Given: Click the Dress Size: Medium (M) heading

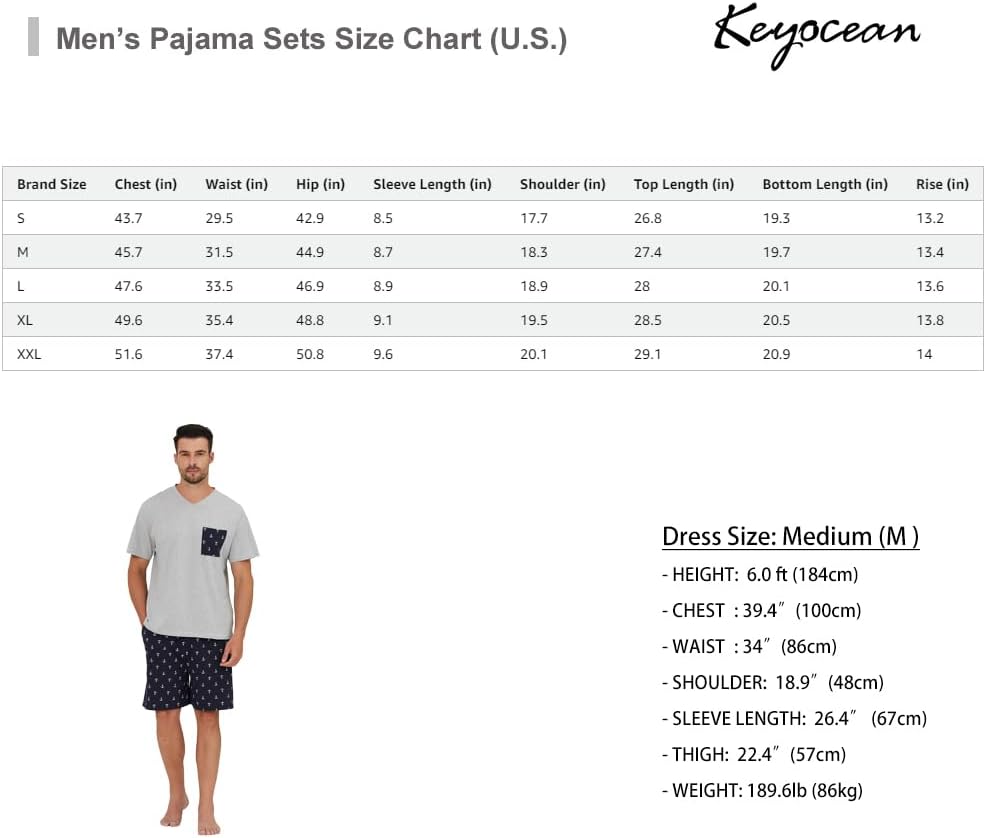Looking at the screenshot, I should tap(790, 536).
